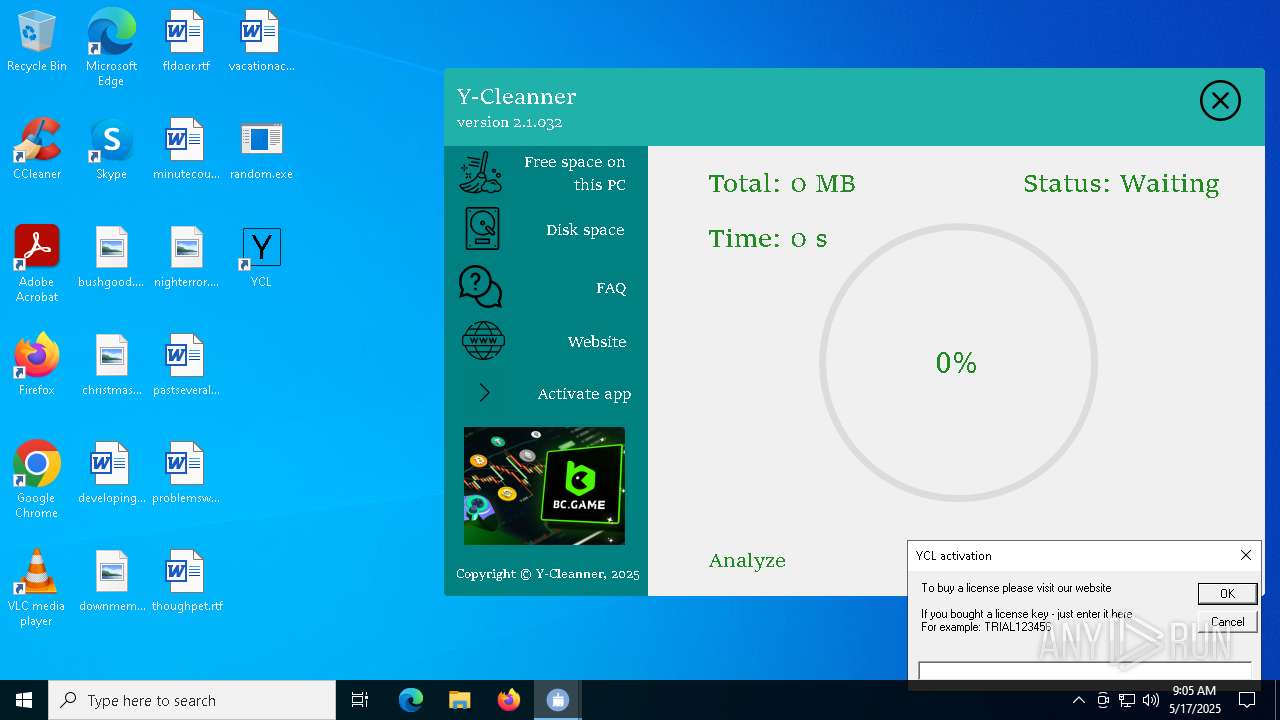Click Total: 0 MB text

coord(782,184)
